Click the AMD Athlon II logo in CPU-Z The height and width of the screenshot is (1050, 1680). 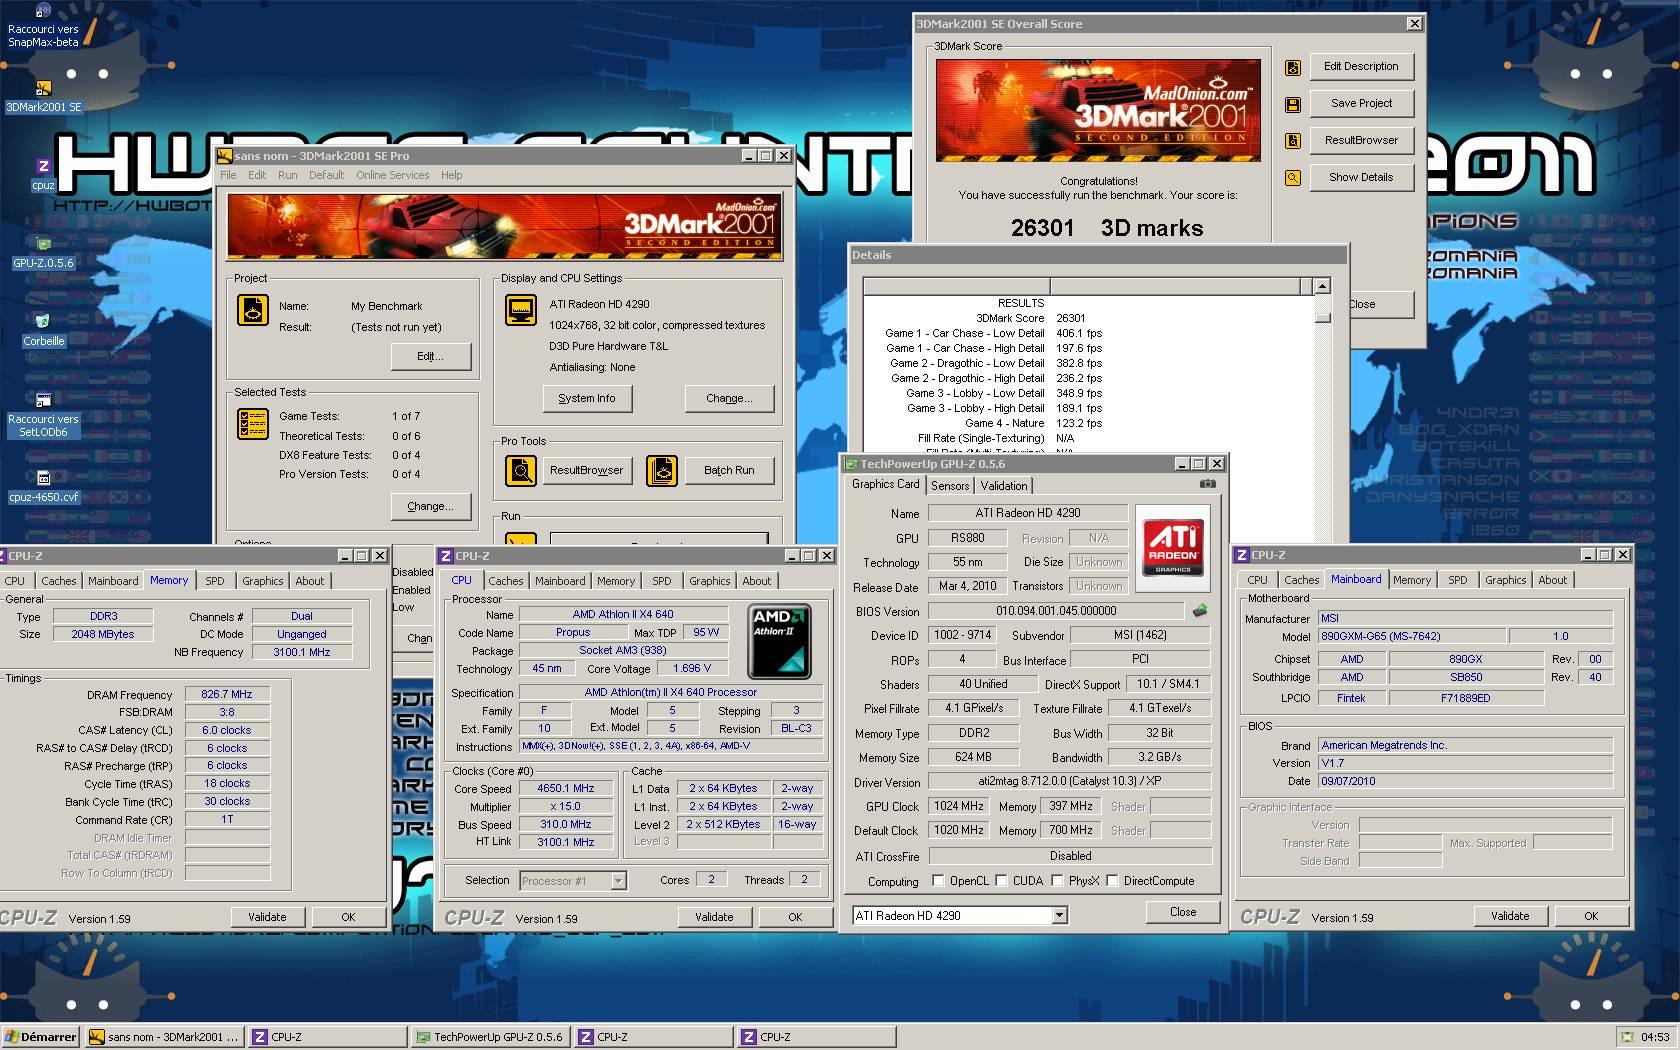[x=779, y=642]
